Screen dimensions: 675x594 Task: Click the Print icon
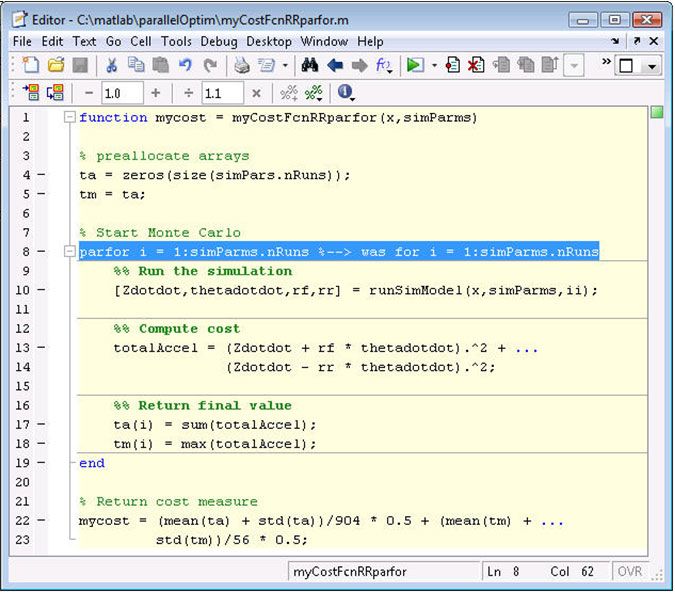pyautogui.click(x=241, y=65)
